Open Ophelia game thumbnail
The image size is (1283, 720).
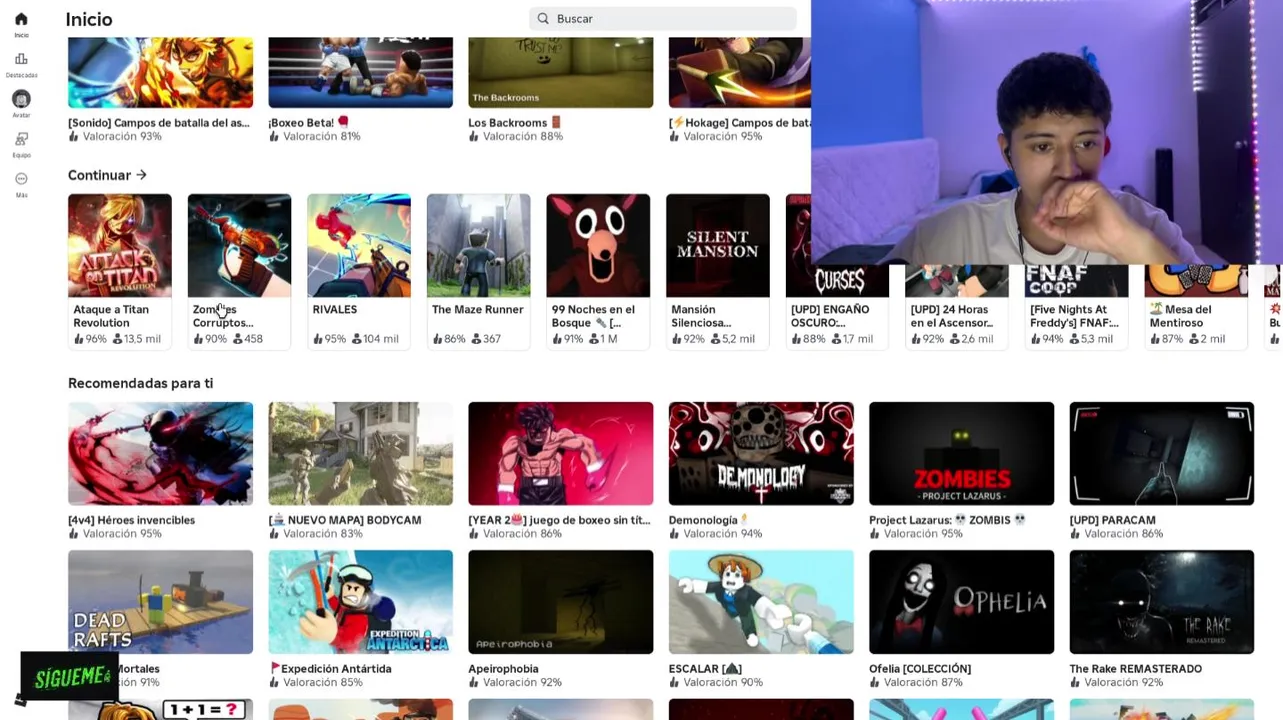[x=961, y=602]
